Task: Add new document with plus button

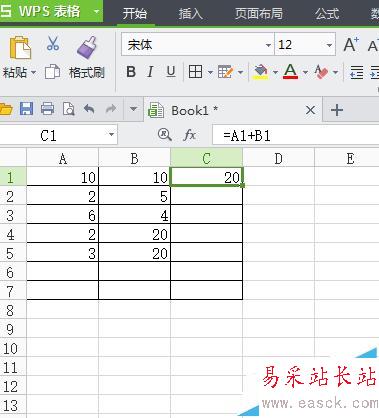Action: [x=337, y=110]
